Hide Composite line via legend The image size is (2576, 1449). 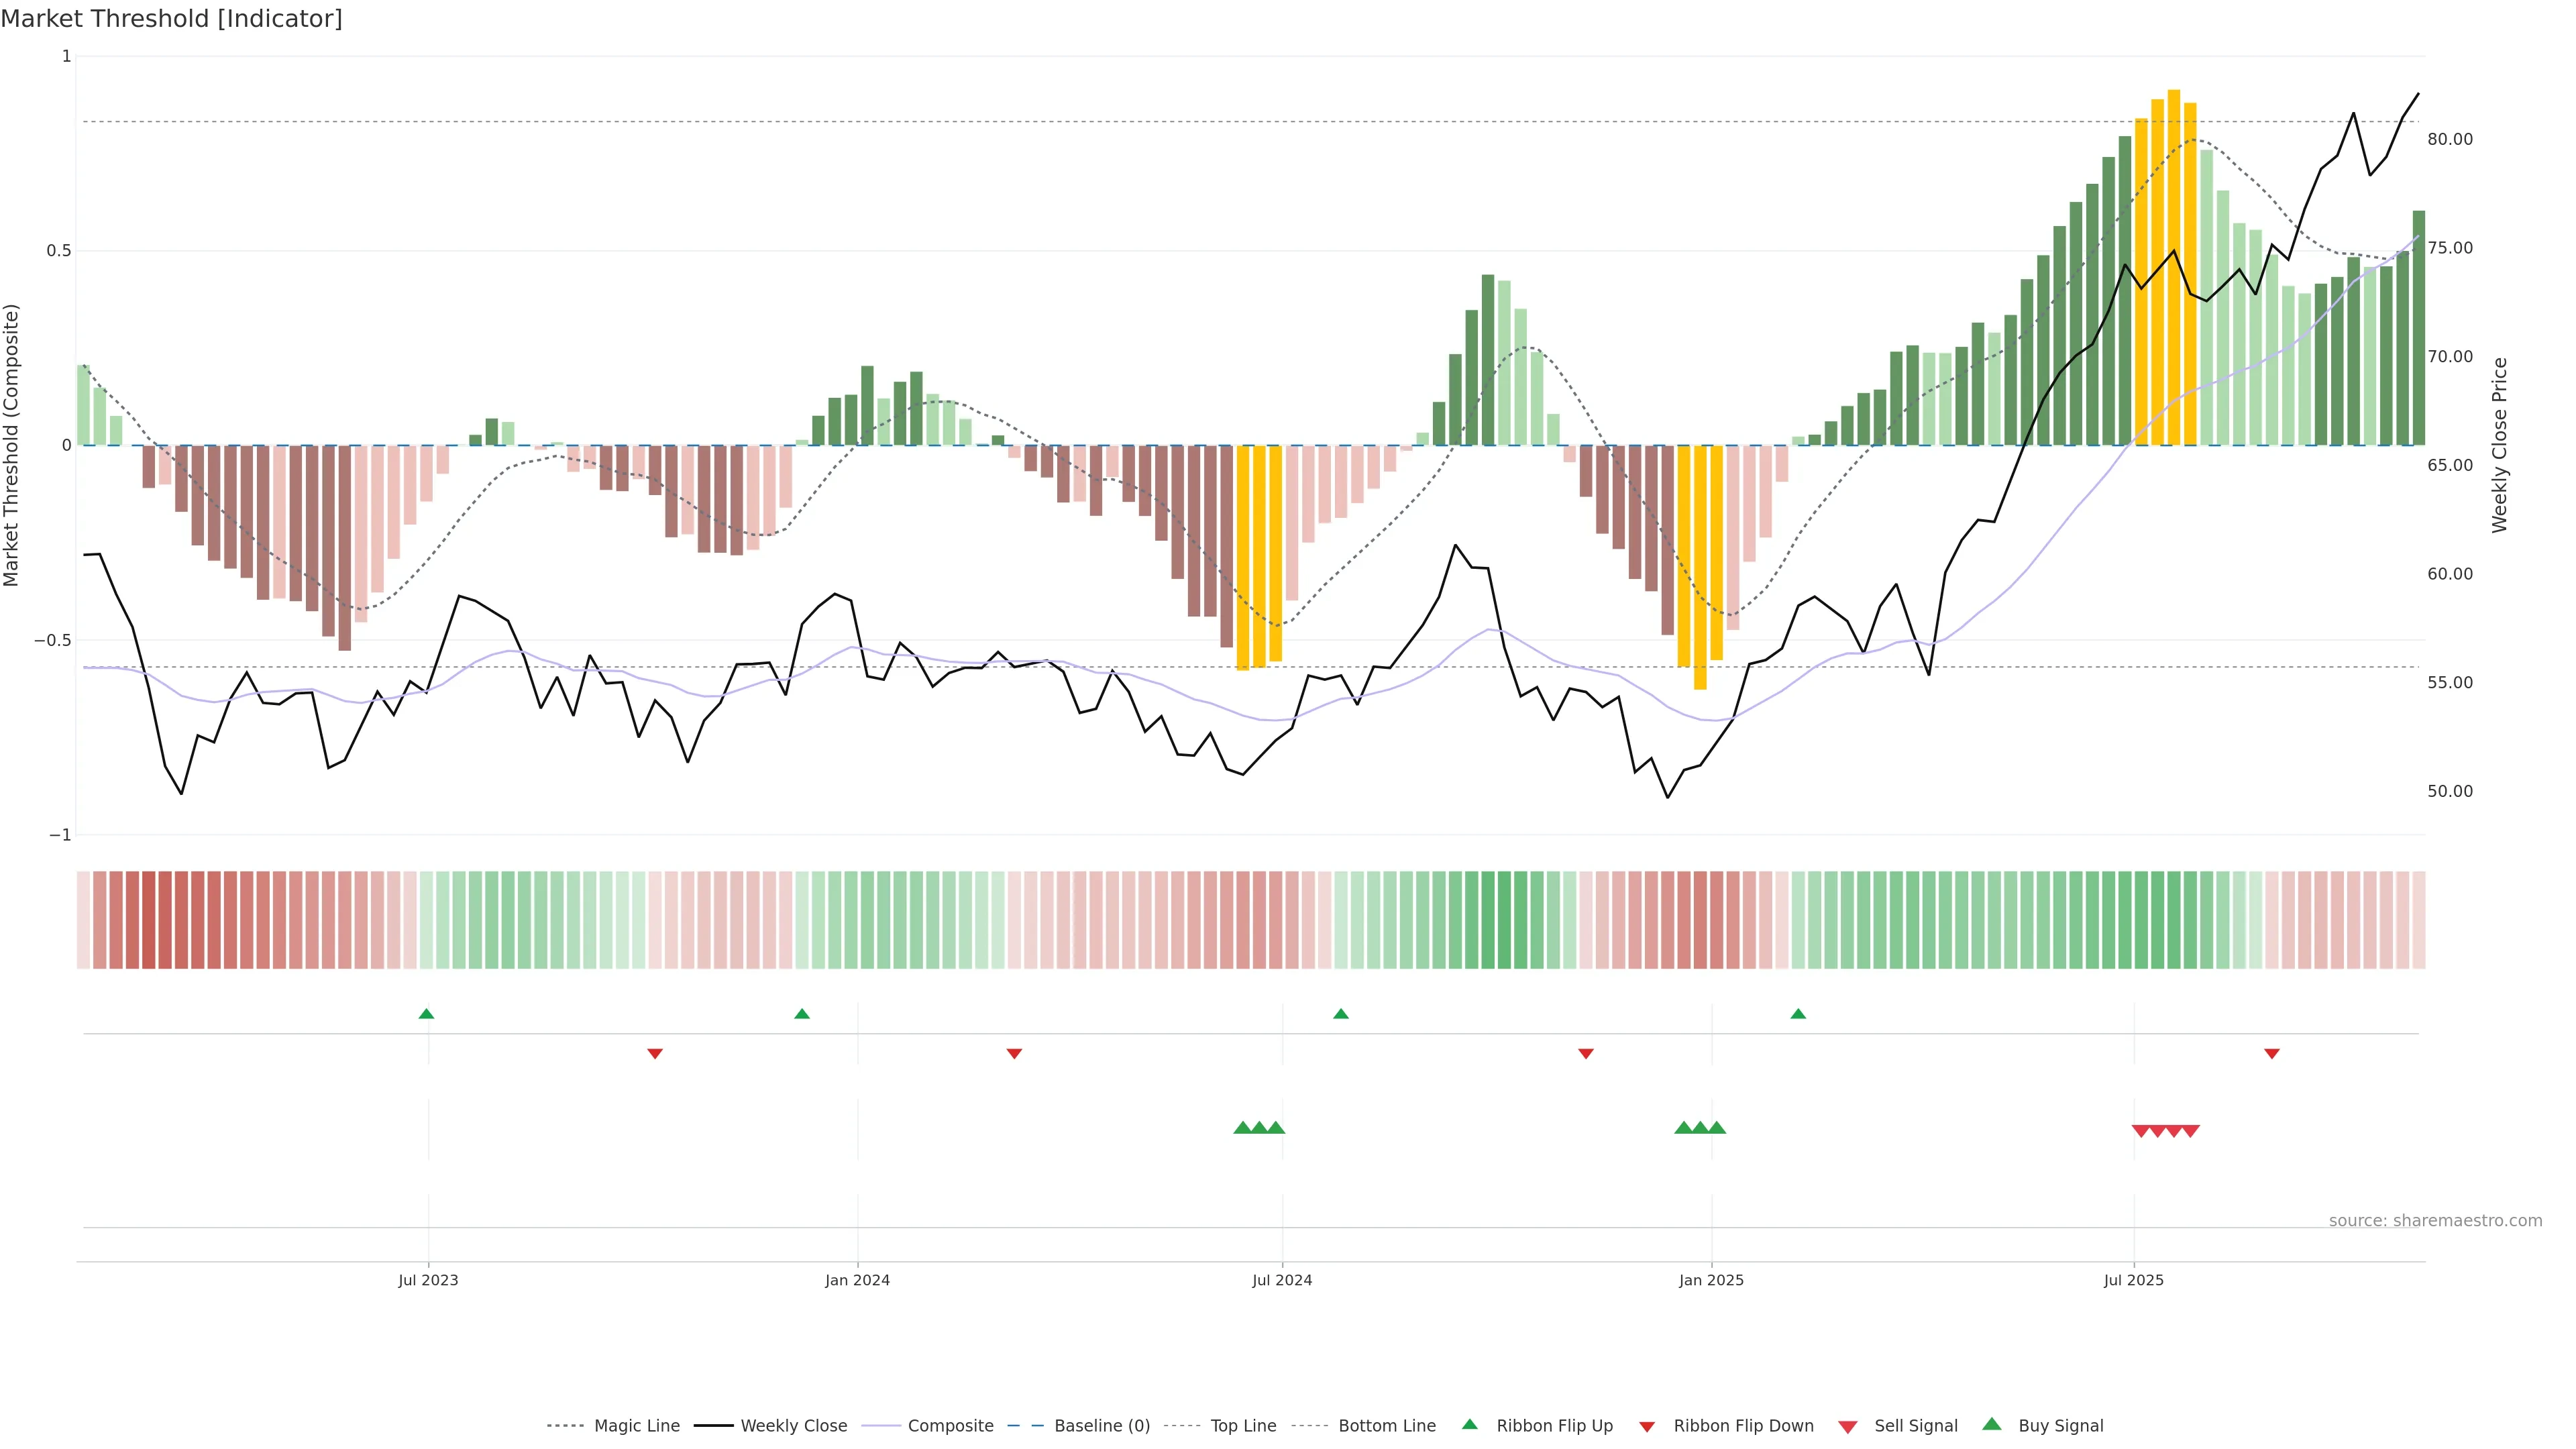[x=950, y=1426]
